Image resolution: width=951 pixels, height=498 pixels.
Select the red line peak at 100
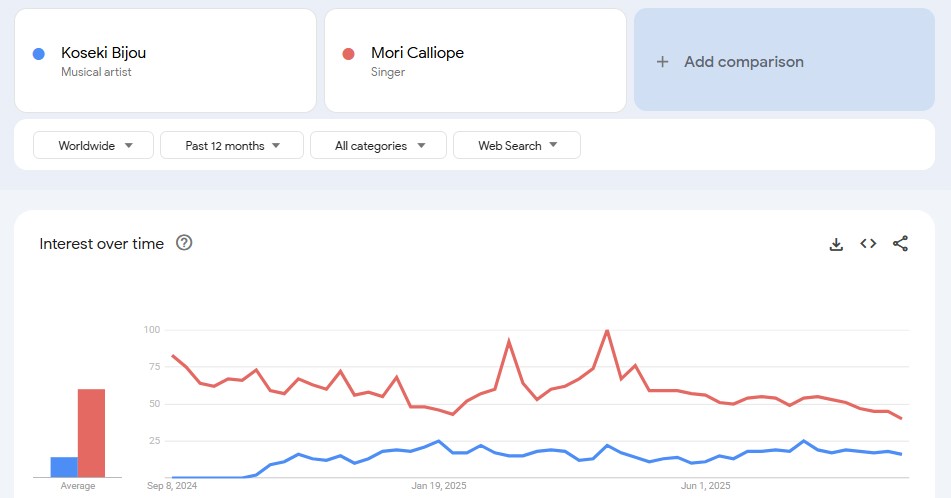(x=607, y=331)
